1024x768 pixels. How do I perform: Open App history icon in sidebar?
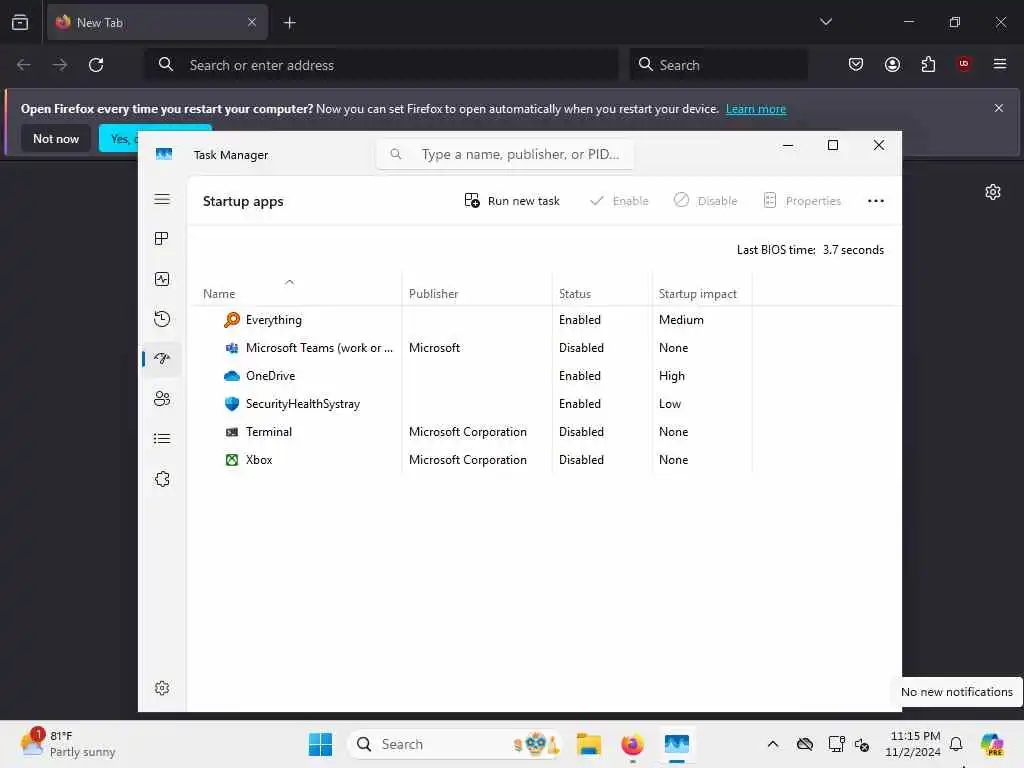coord(162,319)
